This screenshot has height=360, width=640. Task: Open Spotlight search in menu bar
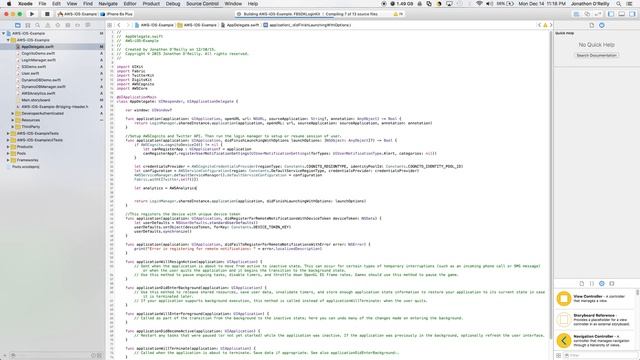click(x=619, y=4)
